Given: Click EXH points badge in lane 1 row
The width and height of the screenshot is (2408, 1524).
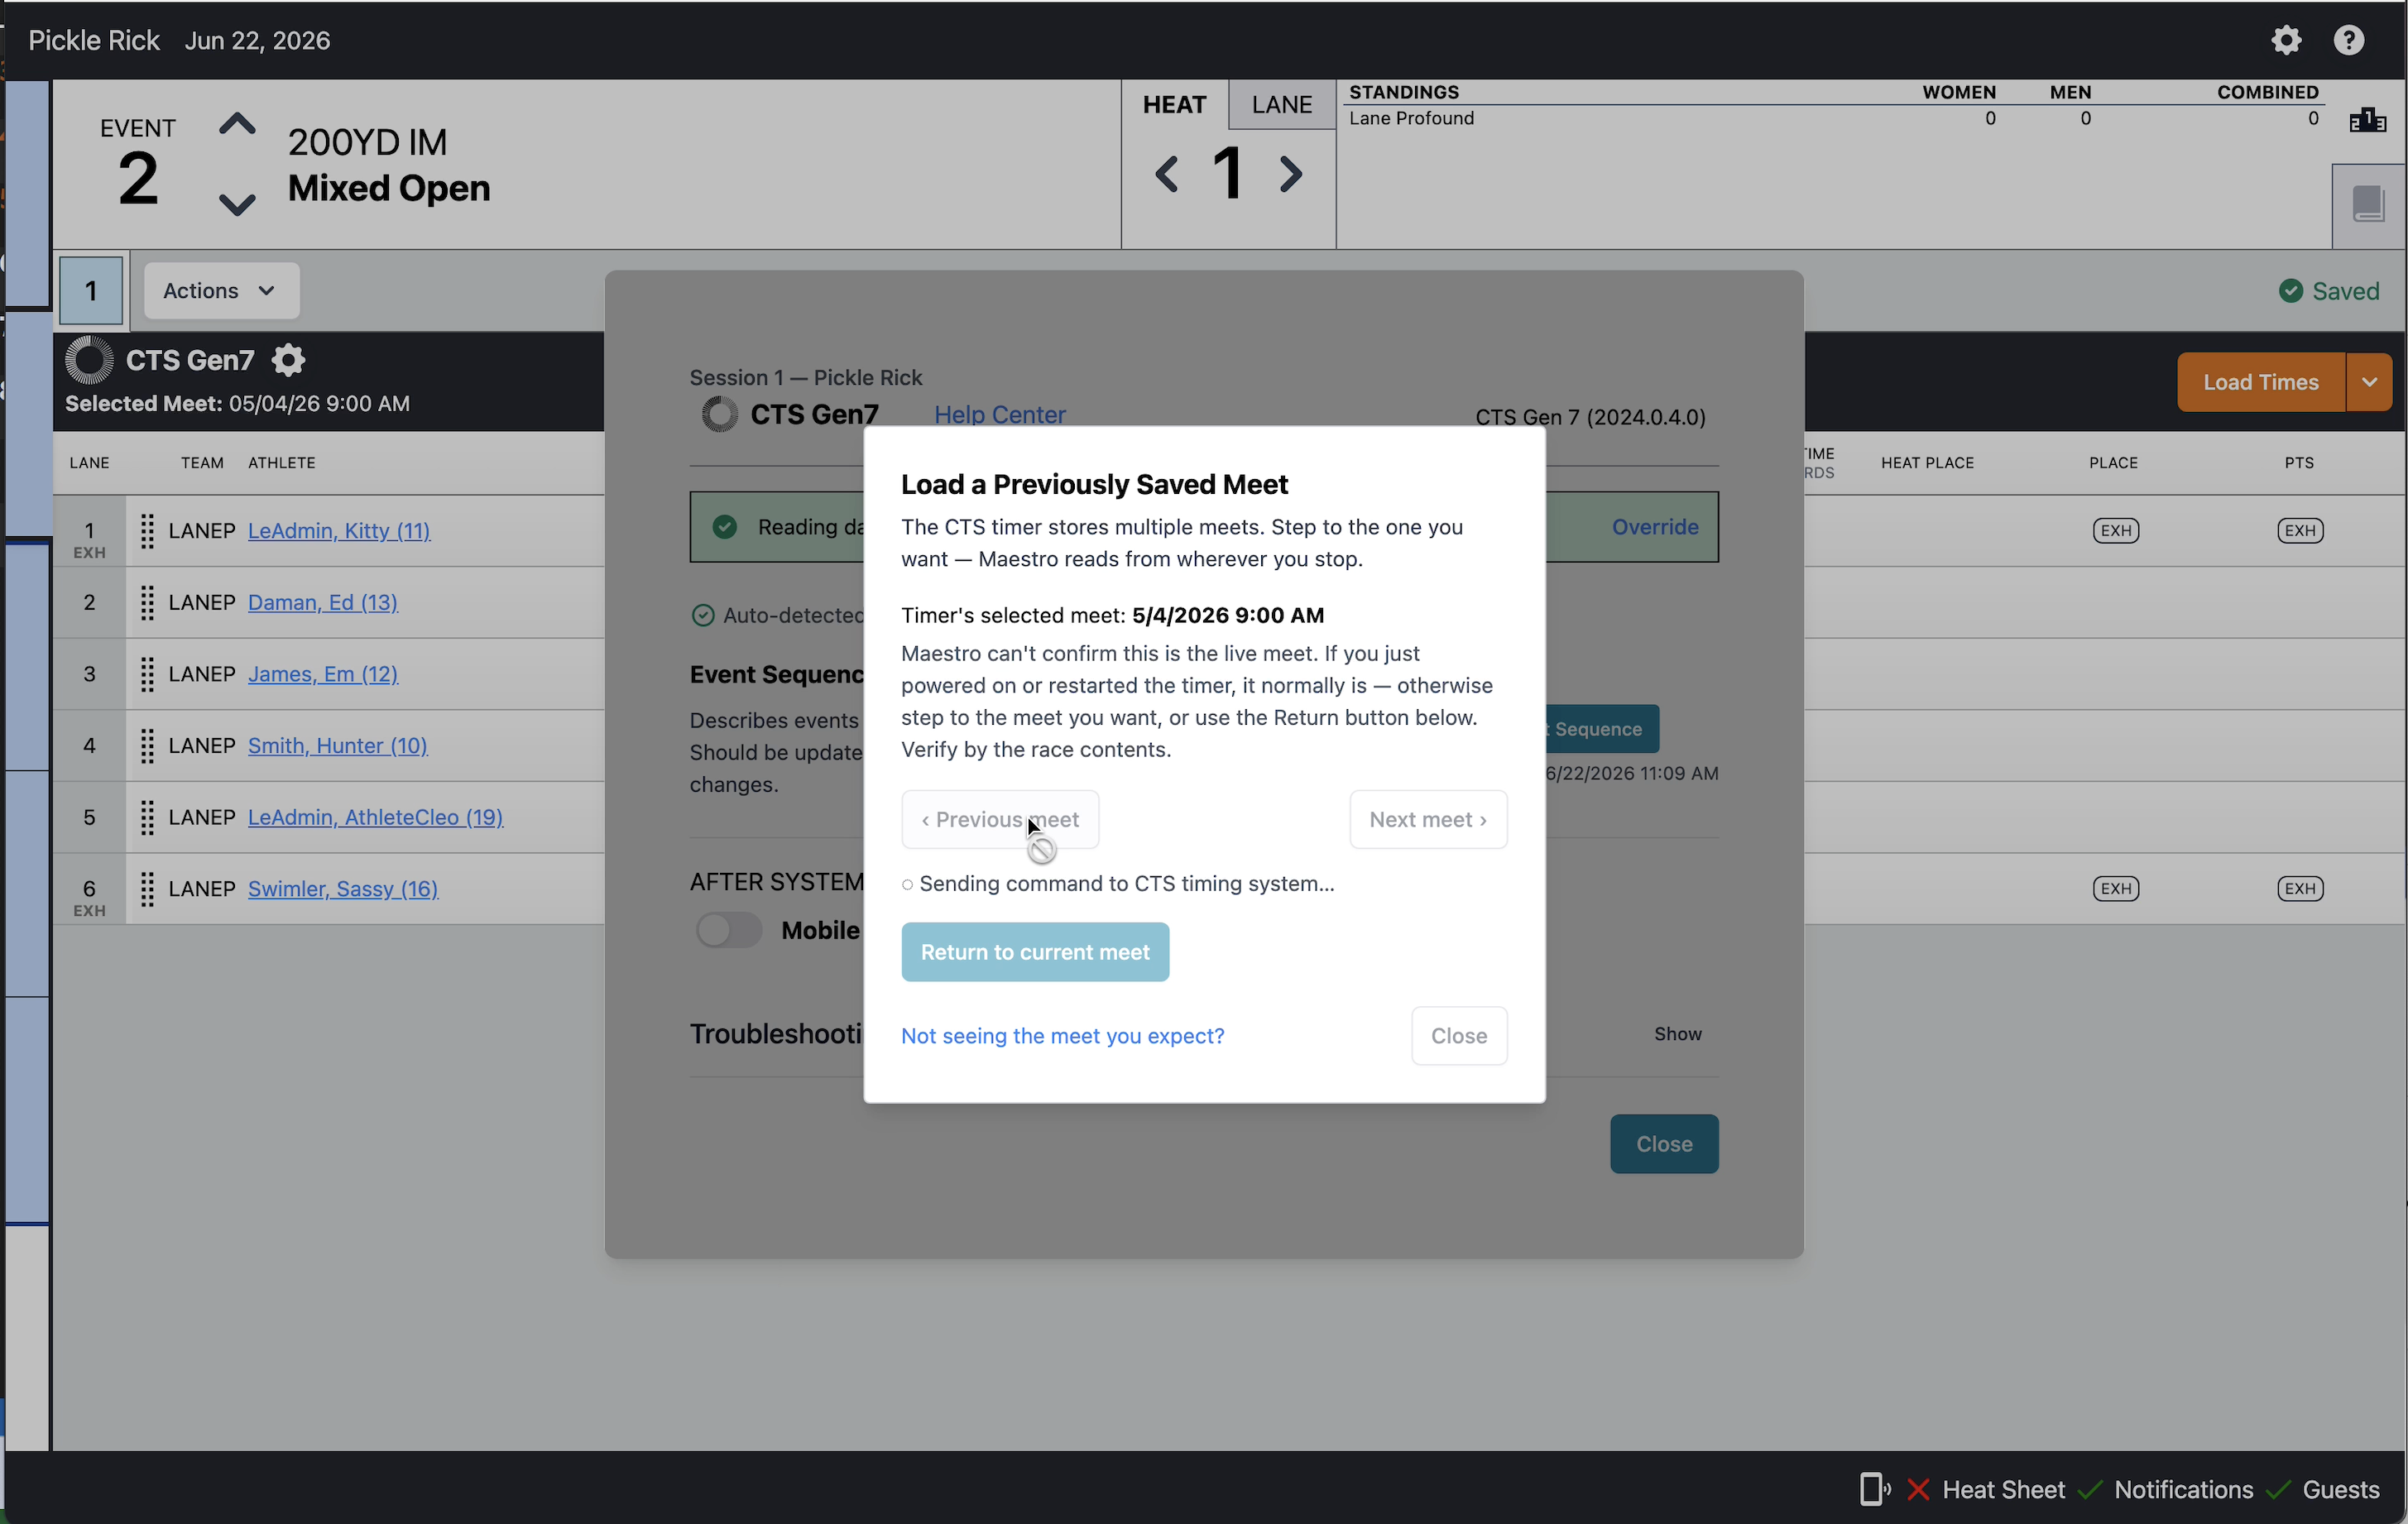Looking at the screenshot, I should pyautogui.click(x=2300, y=531).
